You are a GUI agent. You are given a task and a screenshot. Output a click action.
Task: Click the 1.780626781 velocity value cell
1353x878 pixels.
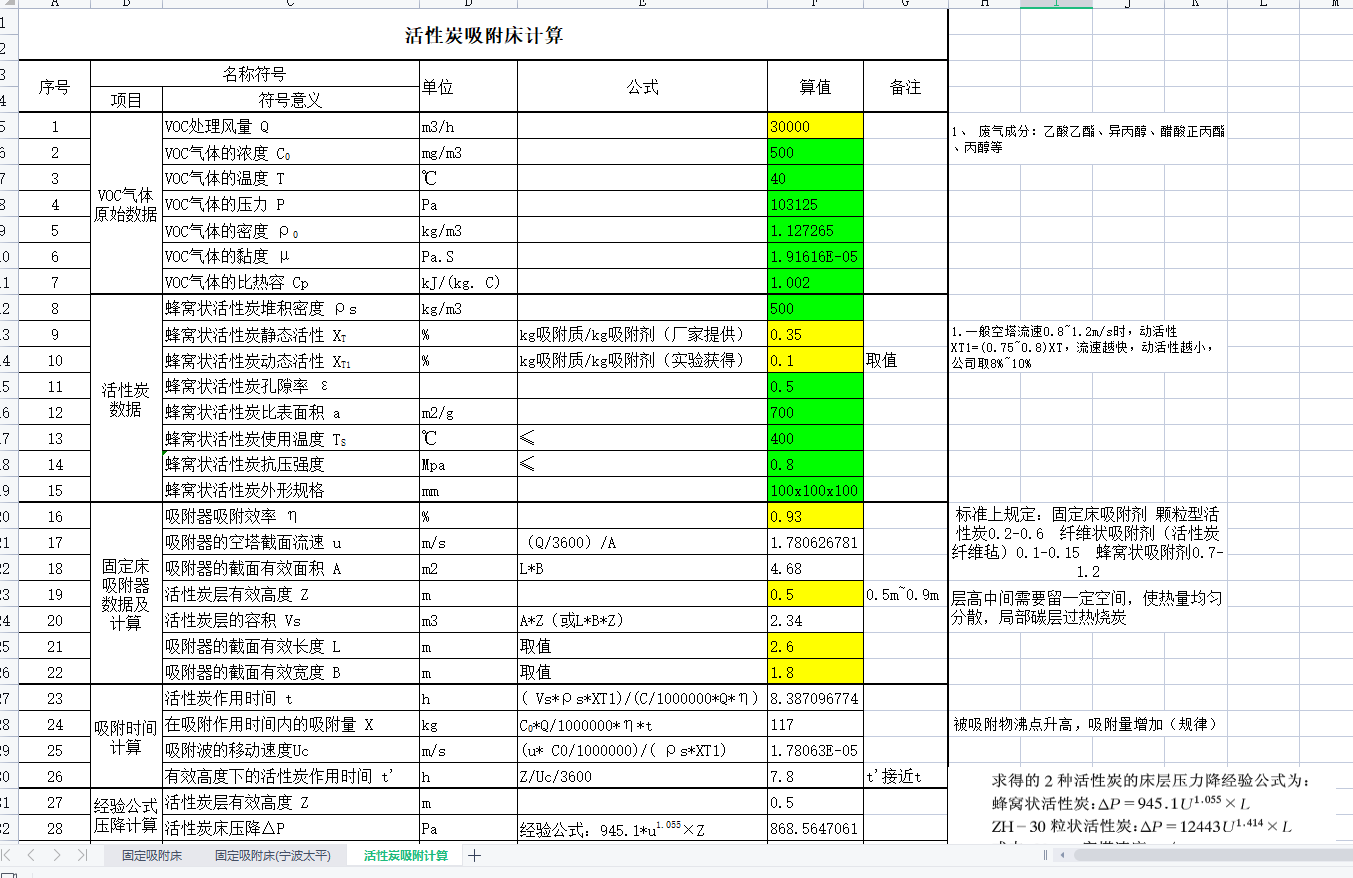(815, 543)
